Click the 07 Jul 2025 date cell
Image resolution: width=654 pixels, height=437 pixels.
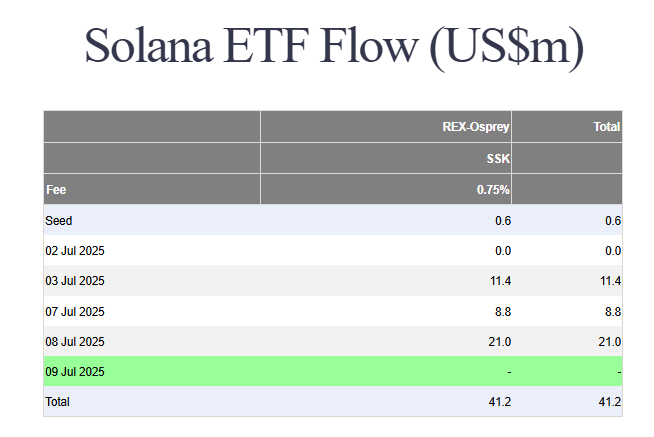click(75, 311)
